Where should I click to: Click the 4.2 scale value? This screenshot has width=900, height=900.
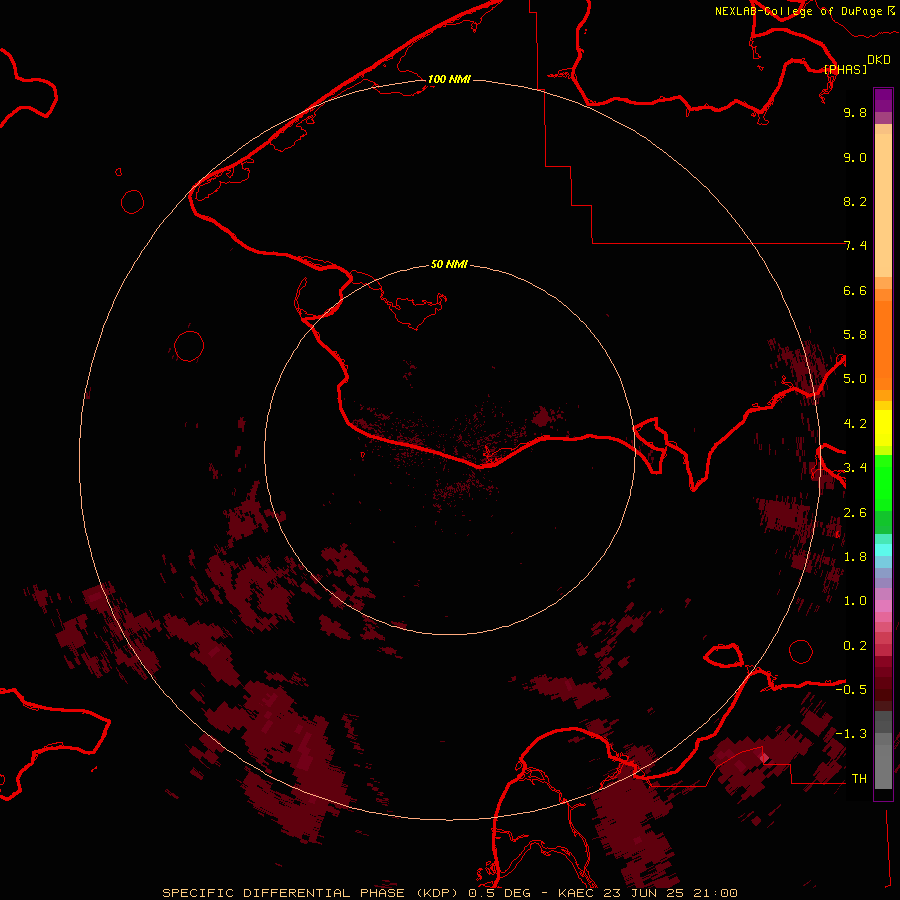[855, 424]
